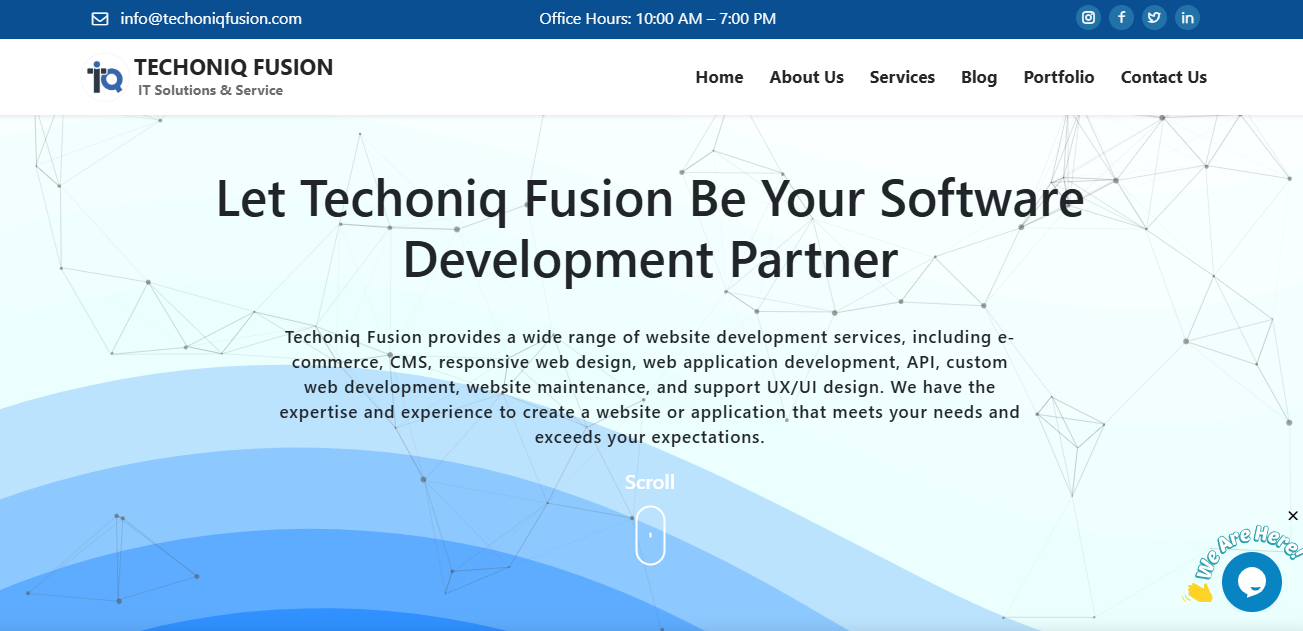This screenshot has height=631, width=1303.
Task: Click the envelope icon in the top bar
Action: click(100, 19)
